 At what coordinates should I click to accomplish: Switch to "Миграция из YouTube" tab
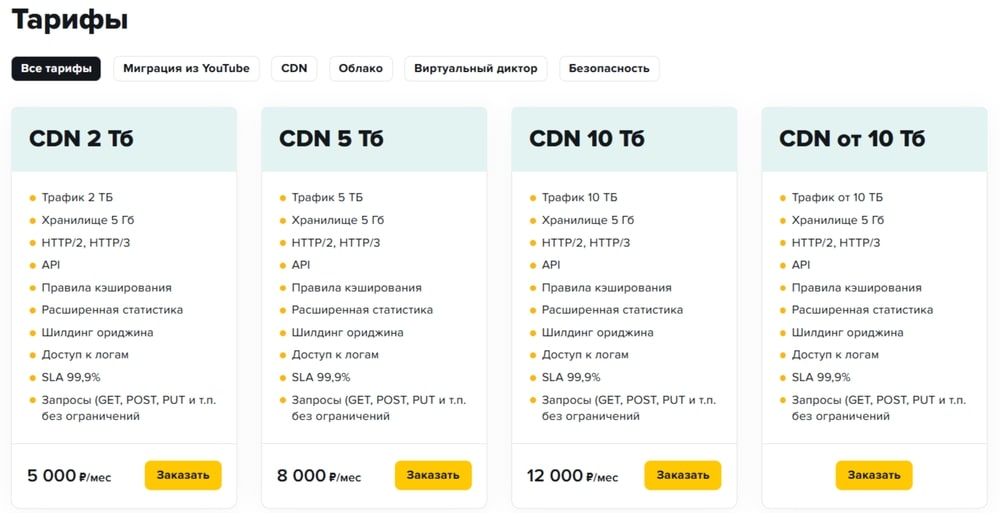point(186,68)
